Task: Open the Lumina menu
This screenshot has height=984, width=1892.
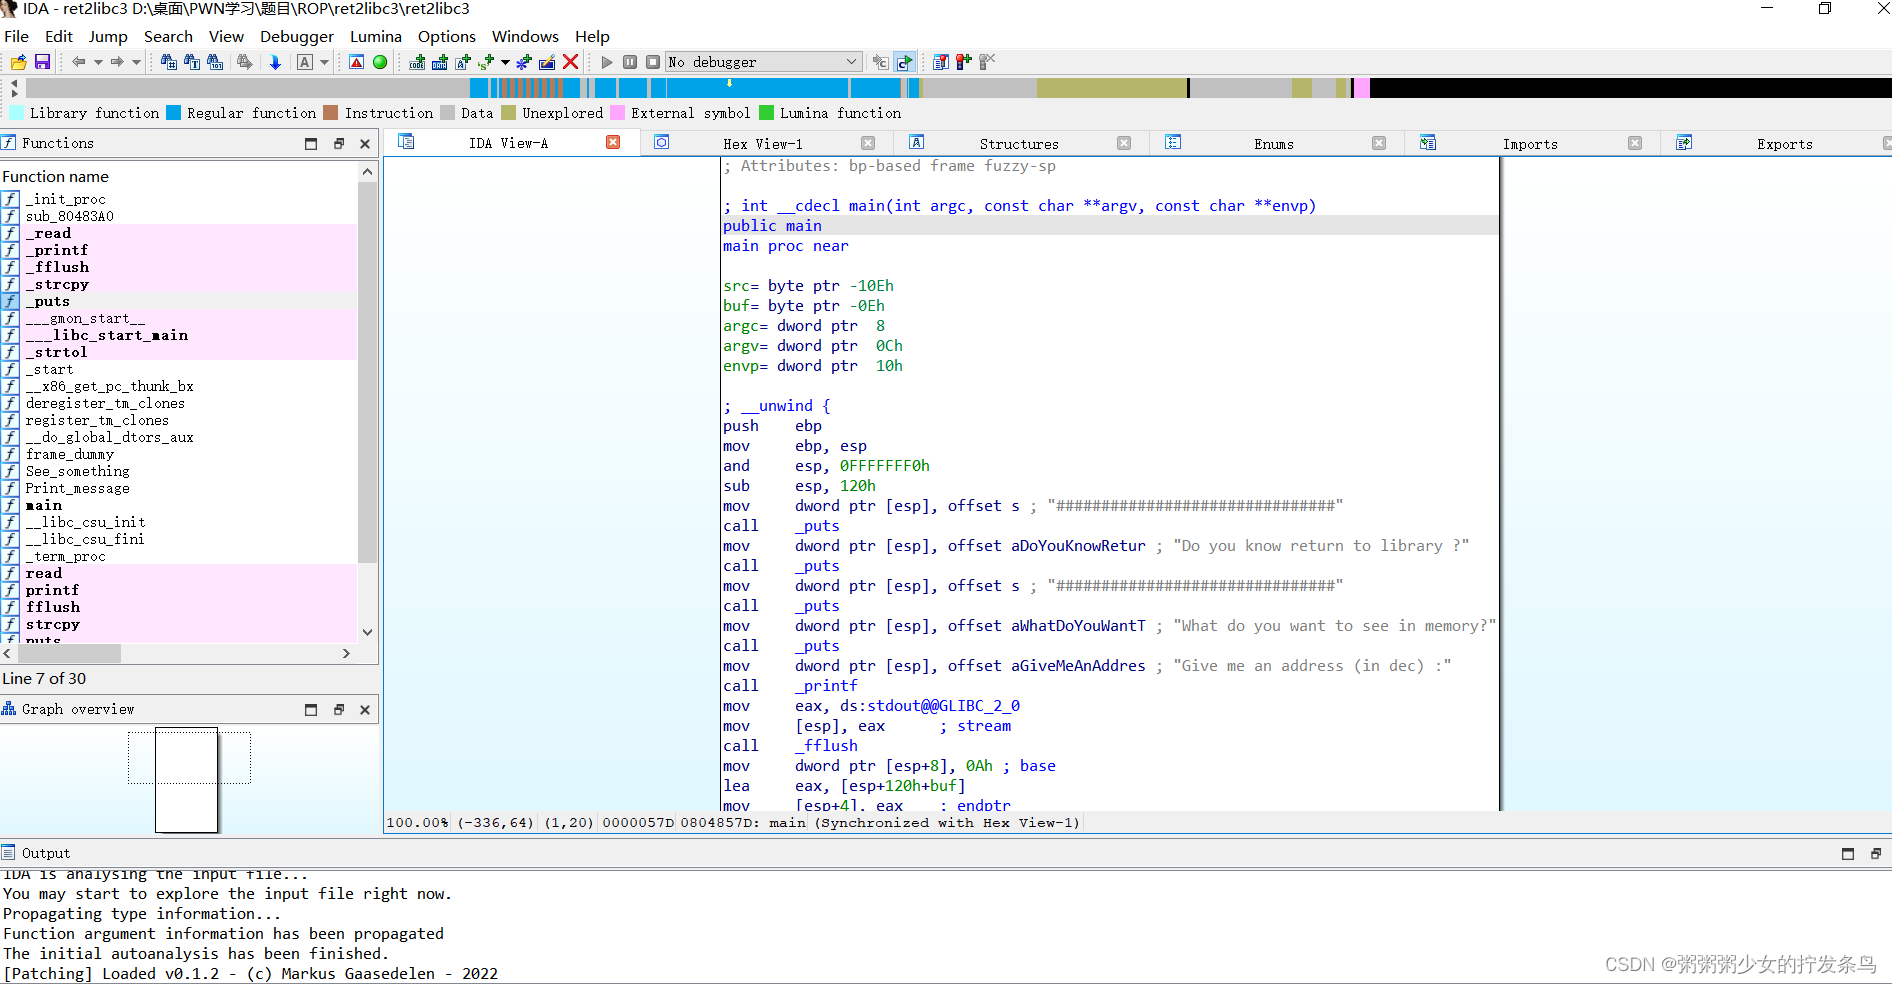Action: pos(376,36)
